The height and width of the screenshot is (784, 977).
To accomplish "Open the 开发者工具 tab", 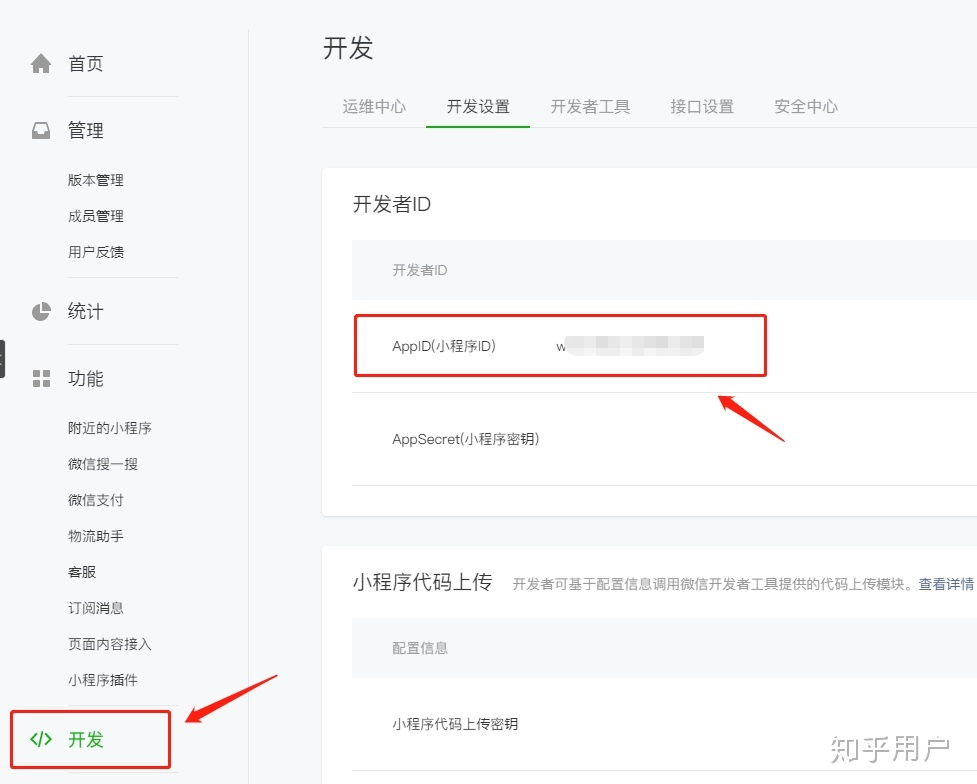I will point(590,107).
